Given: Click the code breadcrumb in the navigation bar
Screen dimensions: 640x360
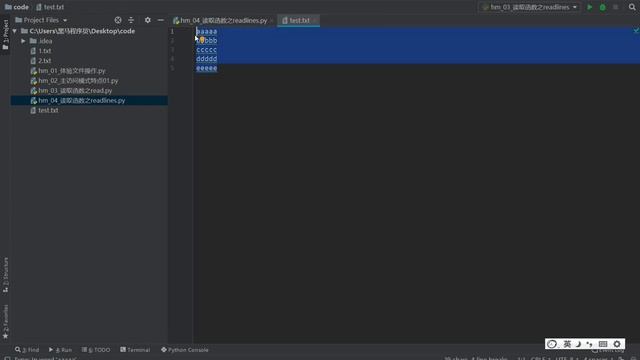Looking at the screenshot, I should pos(17,7).
